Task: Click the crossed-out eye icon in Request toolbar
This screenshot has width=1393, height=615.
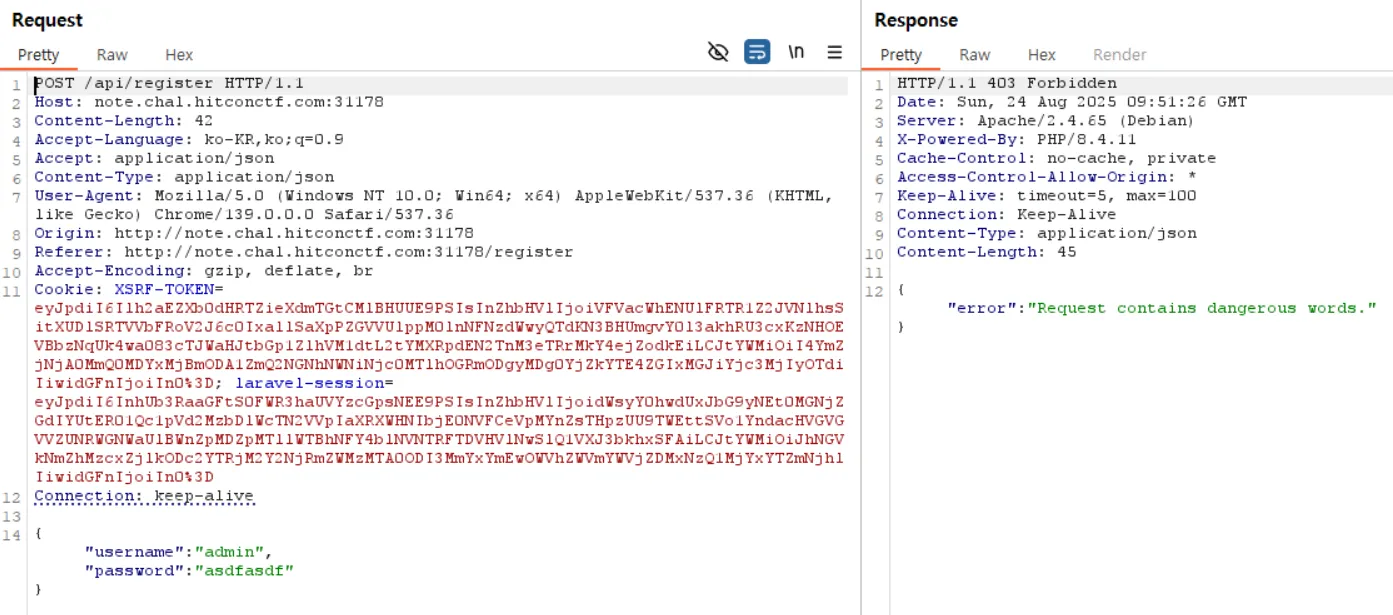Action: click(x=718, y=53)
